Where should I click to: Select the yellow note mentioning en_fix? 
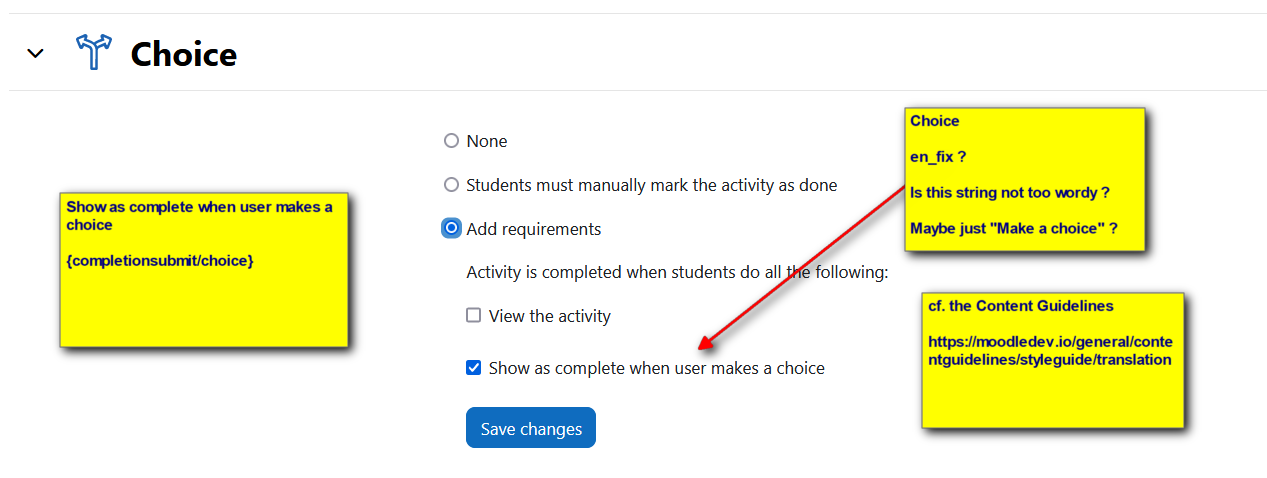click(x=1025, y=179)
